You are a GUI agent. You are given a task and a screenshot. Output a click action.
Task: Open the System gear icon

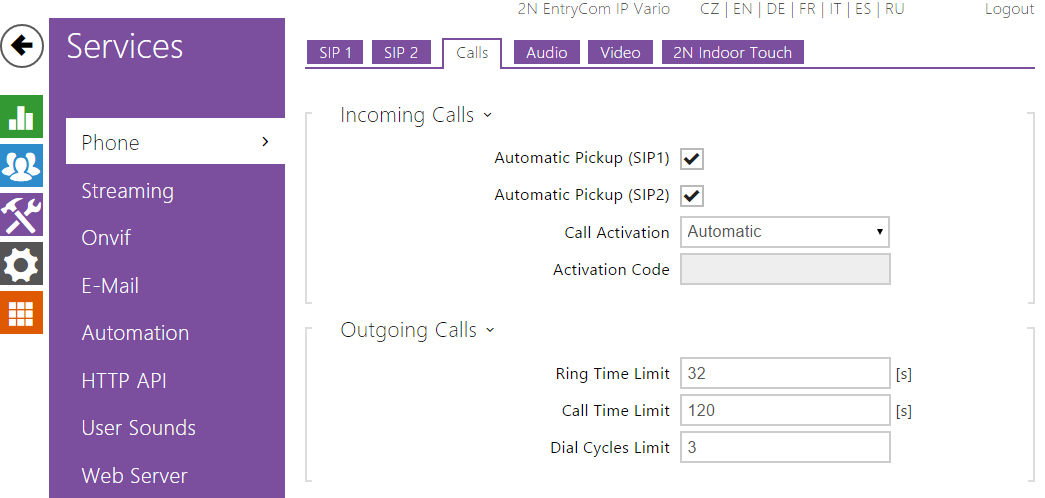(x=22, y=264)
